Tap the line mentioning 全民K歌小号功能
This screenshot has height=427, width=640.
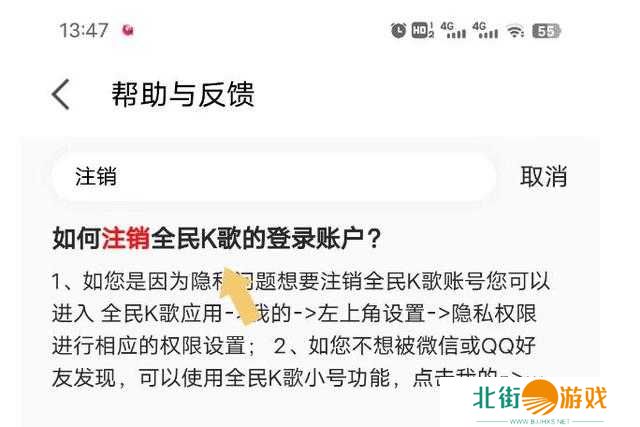coord(296,378)
